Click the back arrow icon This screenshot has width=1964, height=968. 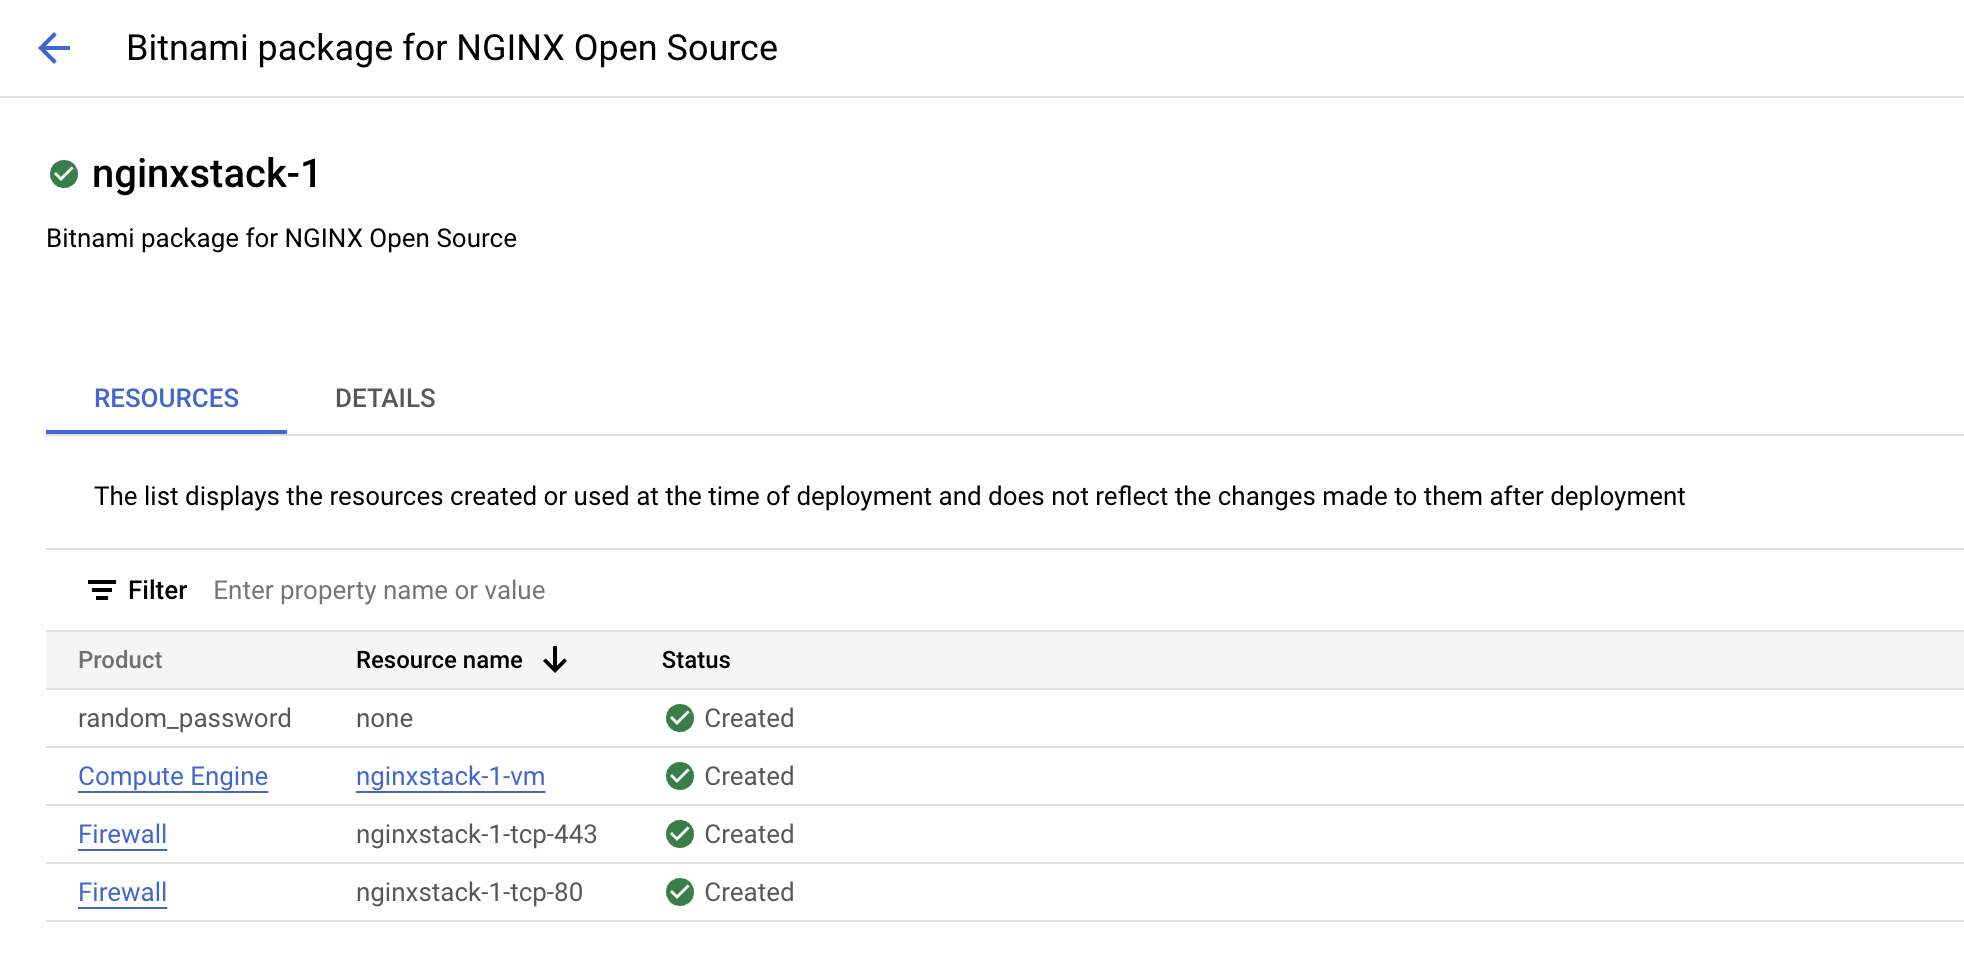pos(54,48)
